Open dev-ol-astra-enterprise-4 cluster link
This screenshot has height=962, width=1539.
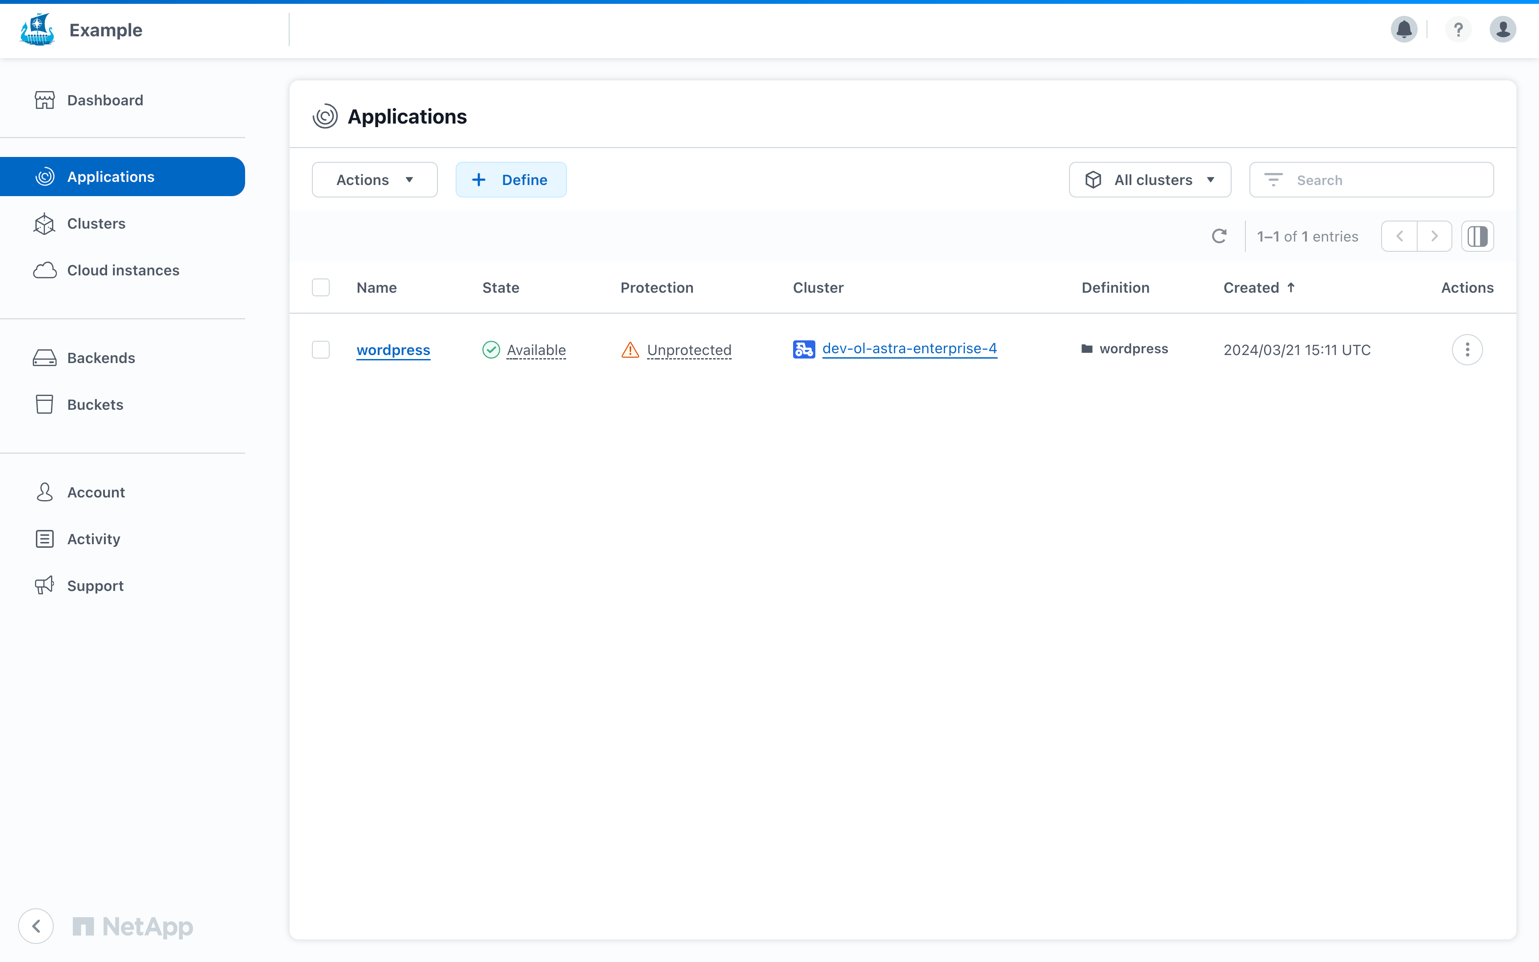[x=909, y=349]
